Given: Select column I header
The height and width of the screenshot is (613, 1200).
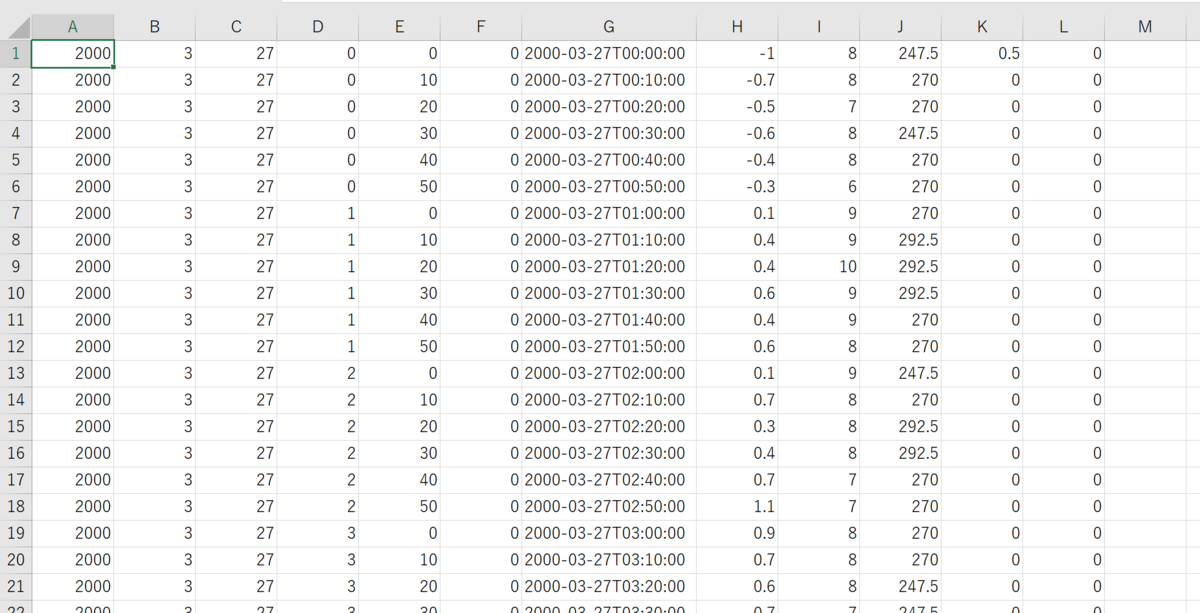Looking at the screenshot, I should click(x=819, y=27).
